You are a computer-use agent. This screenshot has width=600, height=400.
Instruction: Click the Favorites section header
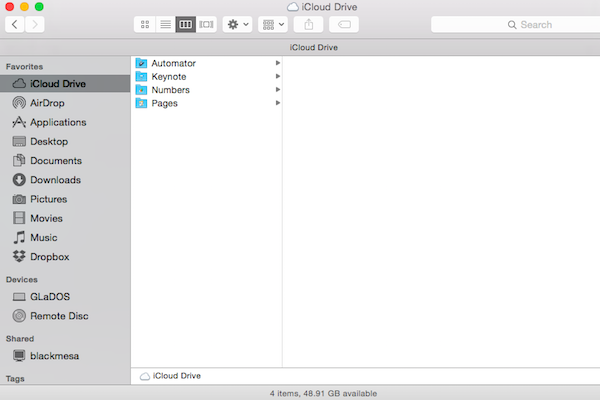24,67
